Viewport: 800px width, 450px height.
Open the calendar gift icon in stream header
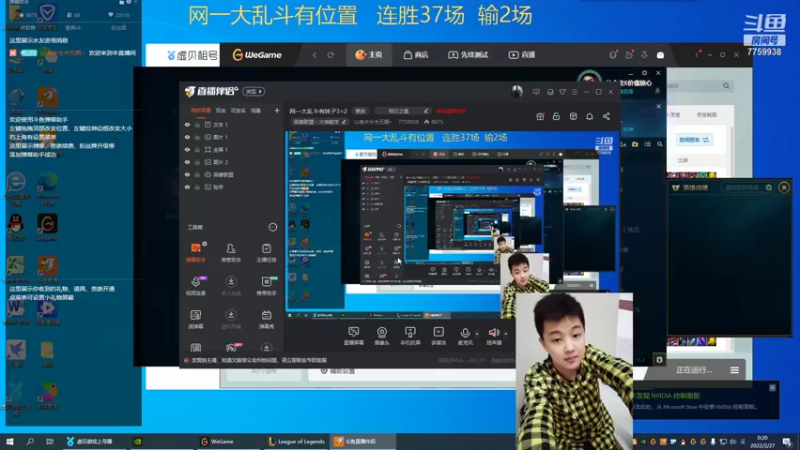540,116
